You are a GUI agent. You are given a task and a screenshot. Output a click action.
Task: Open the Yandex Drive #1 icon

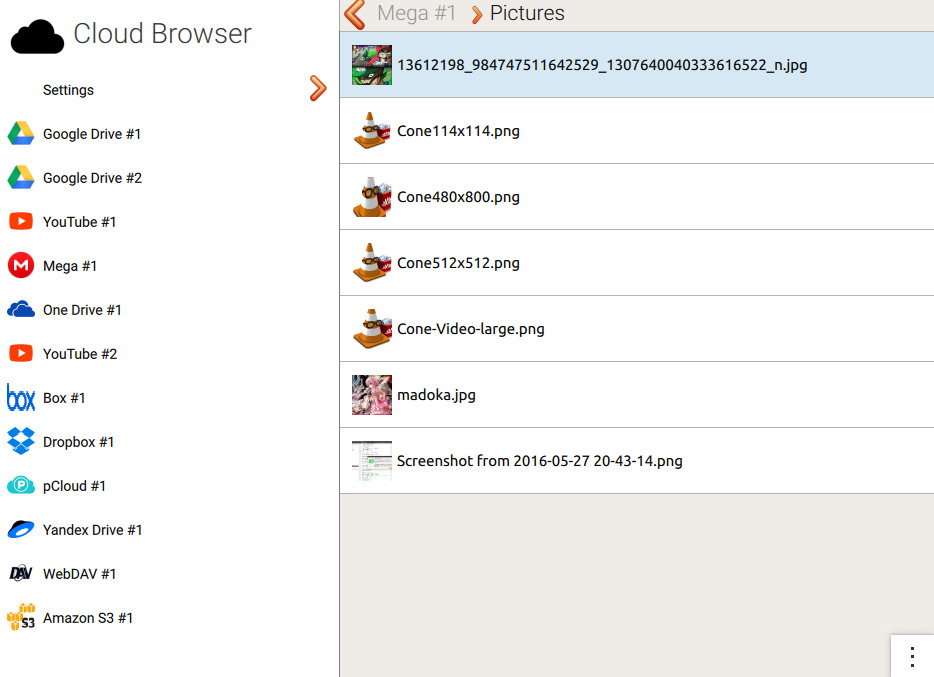(21, 529)
